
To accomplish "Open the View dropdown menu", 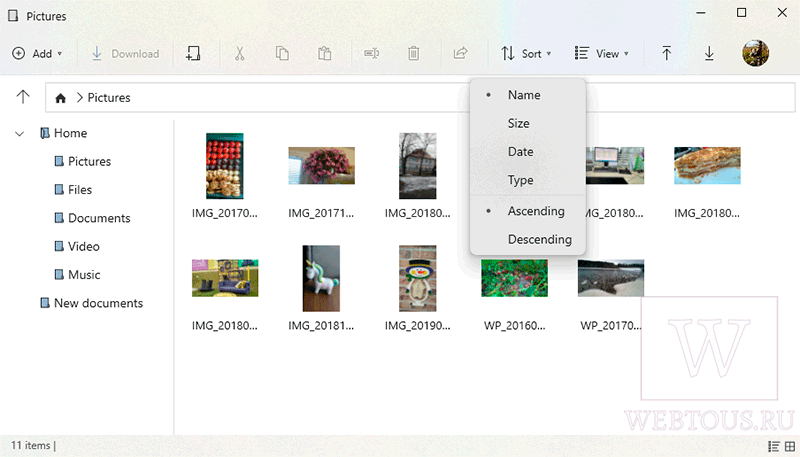I will tap(602, 54).
